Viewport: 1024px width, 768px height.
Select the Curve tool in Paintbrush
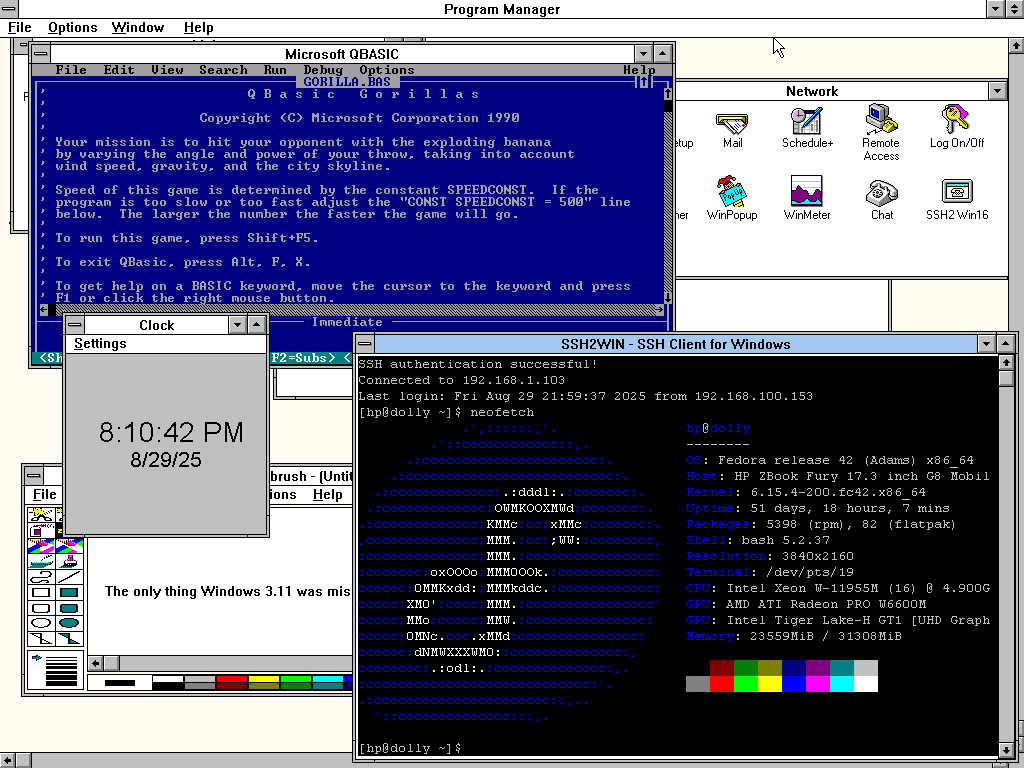(41, 577)
